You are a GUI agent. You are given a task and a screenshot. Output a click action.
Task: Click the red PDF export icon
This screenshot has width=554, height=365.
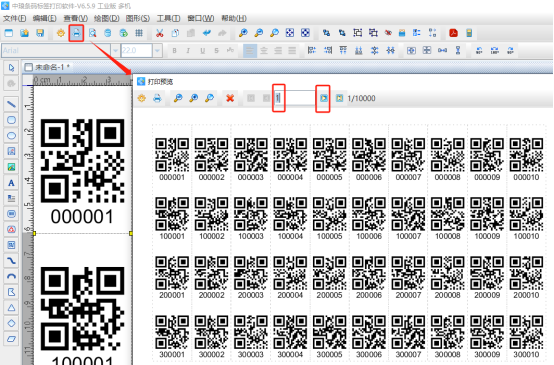(x=453, y=33)
